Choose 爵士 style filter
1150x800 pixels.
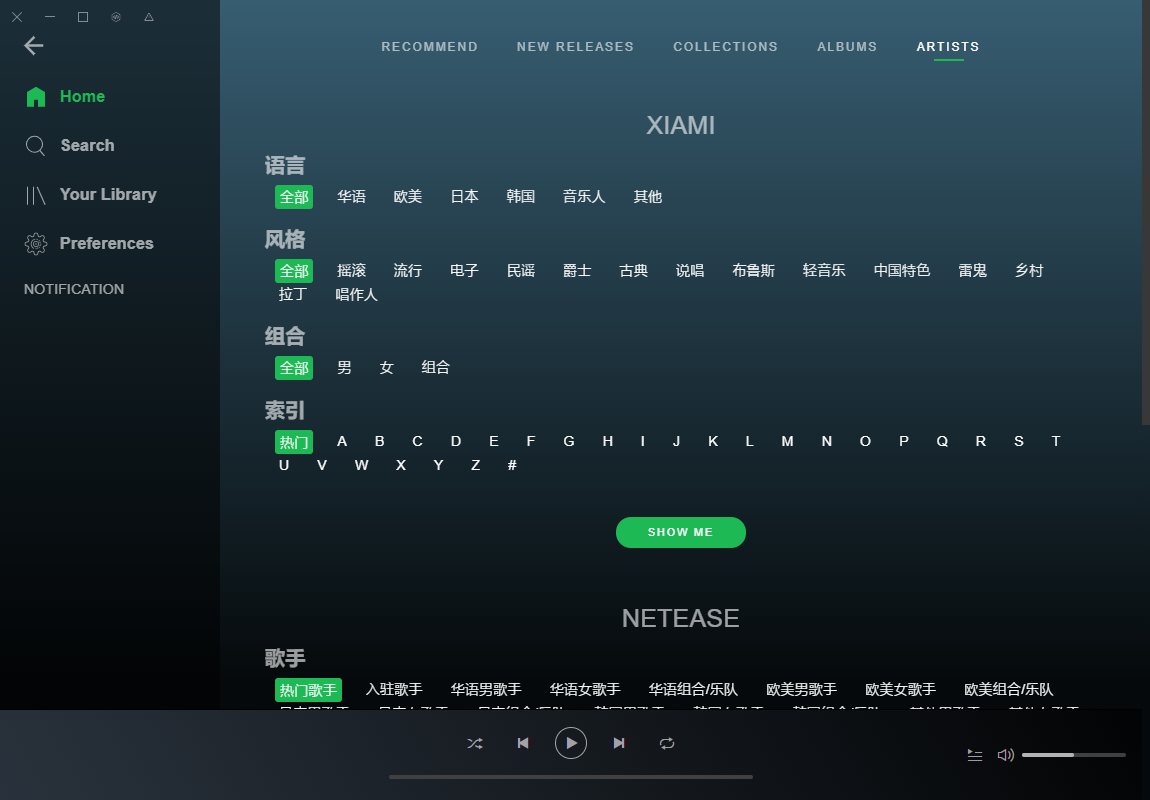pos(577,271)
